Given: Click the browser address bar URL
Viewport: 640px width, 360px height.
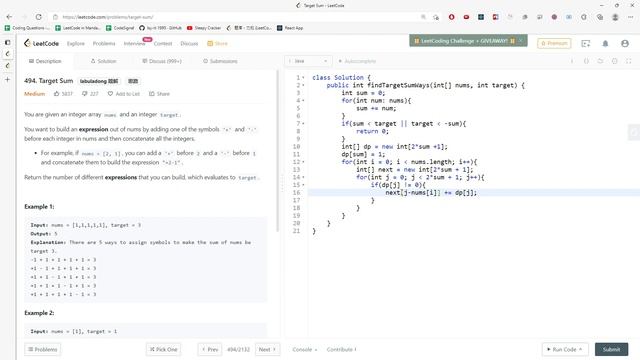Looking at the screenshot, I should coord(108,17).
